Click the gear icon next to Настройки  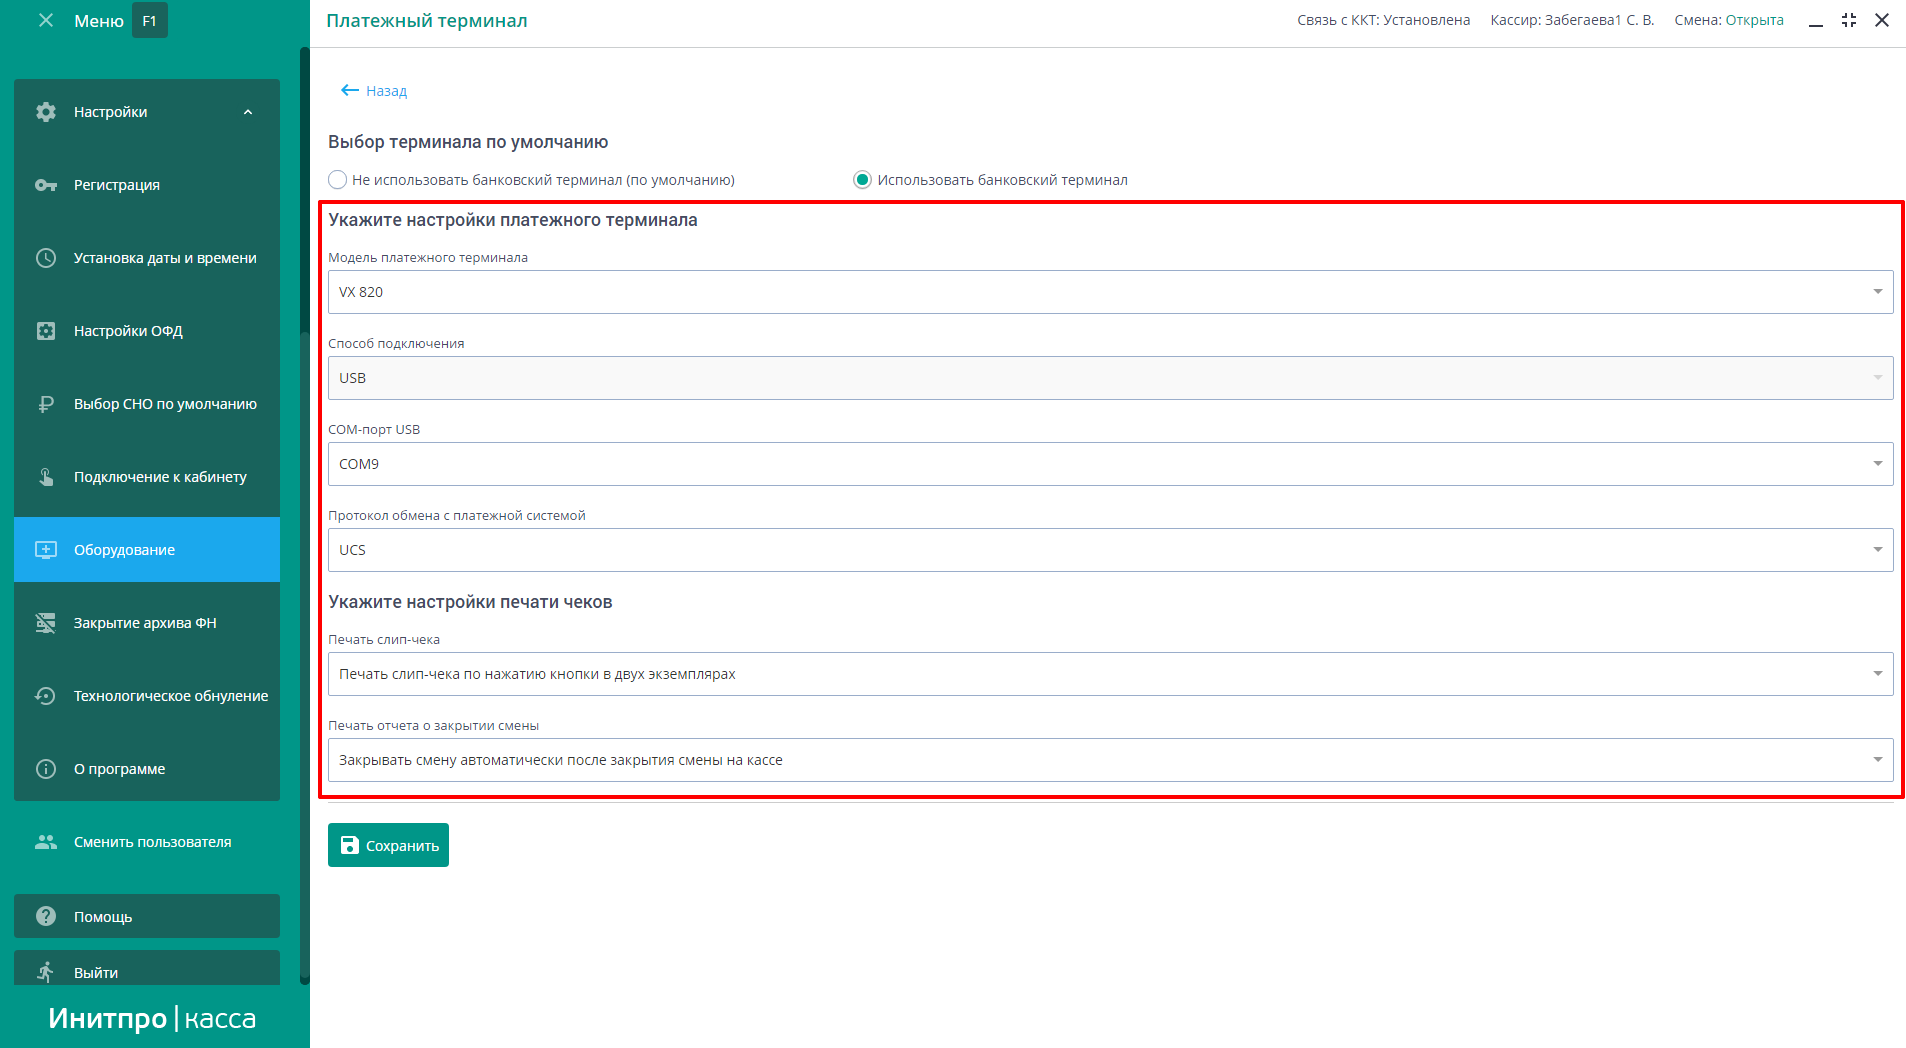[46, 112]
